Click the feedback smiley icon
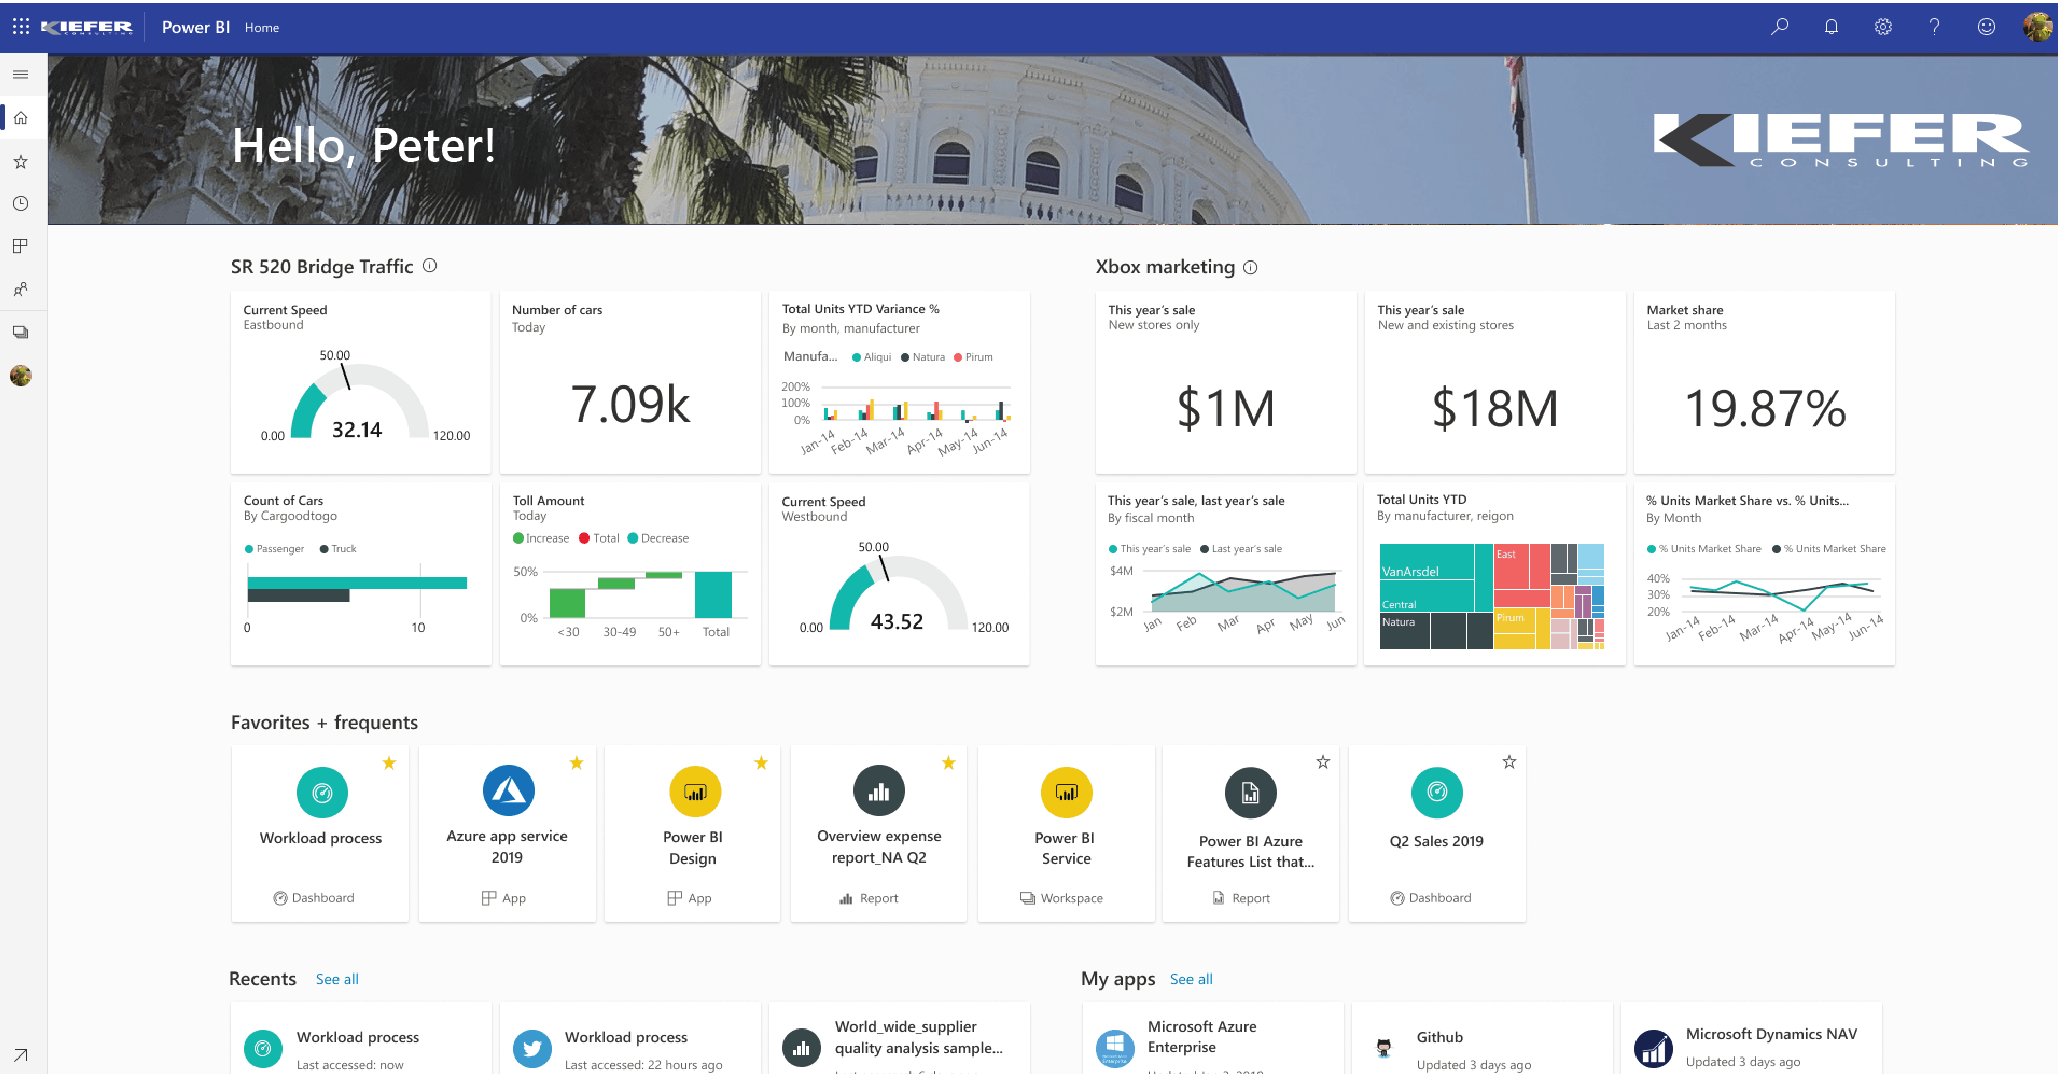Image resolution: width=2058 pixels, height=1074 pixels. 1986,27
